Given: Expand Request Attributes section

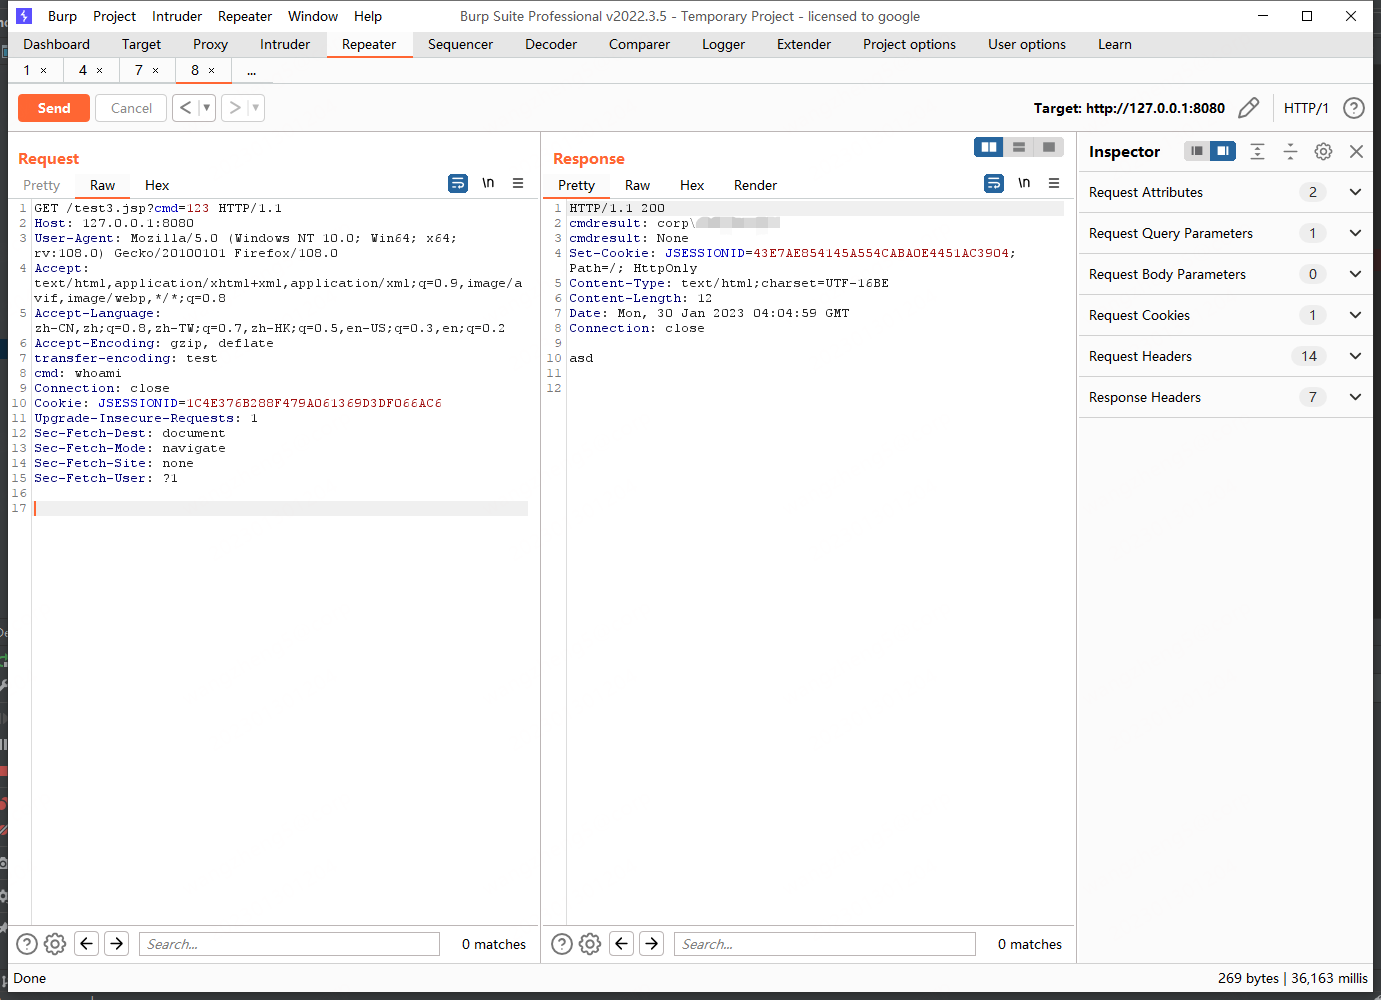Looking at the screenshot, I should 1355,192.
